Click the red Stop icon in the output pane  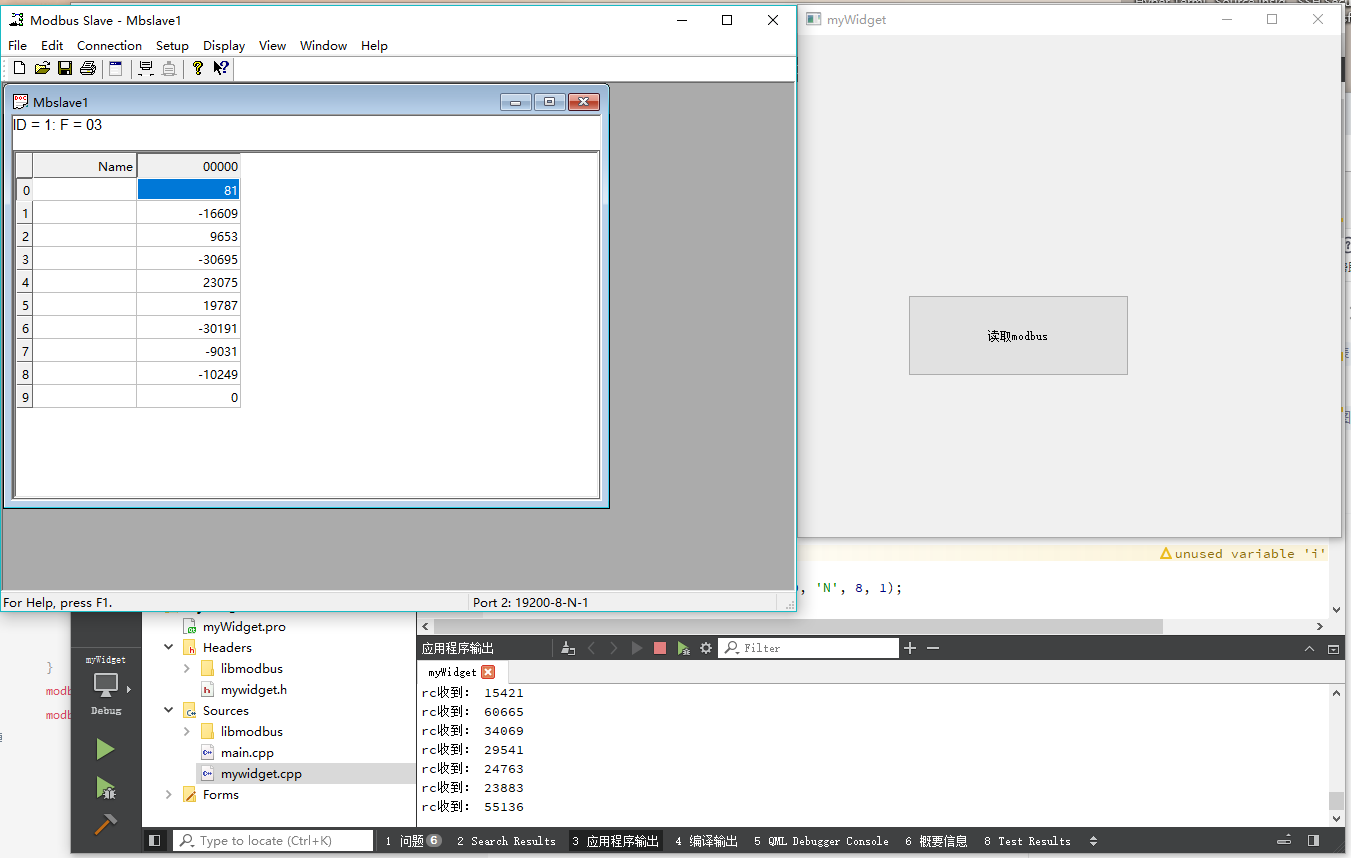click(660, 648)
